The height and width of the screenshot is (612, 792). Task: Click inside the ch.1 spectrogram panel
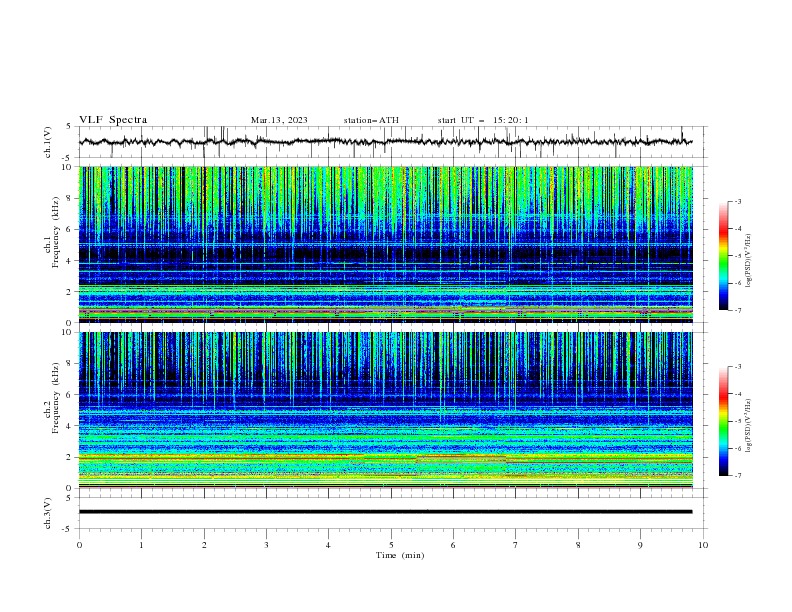tap(386, 244)
